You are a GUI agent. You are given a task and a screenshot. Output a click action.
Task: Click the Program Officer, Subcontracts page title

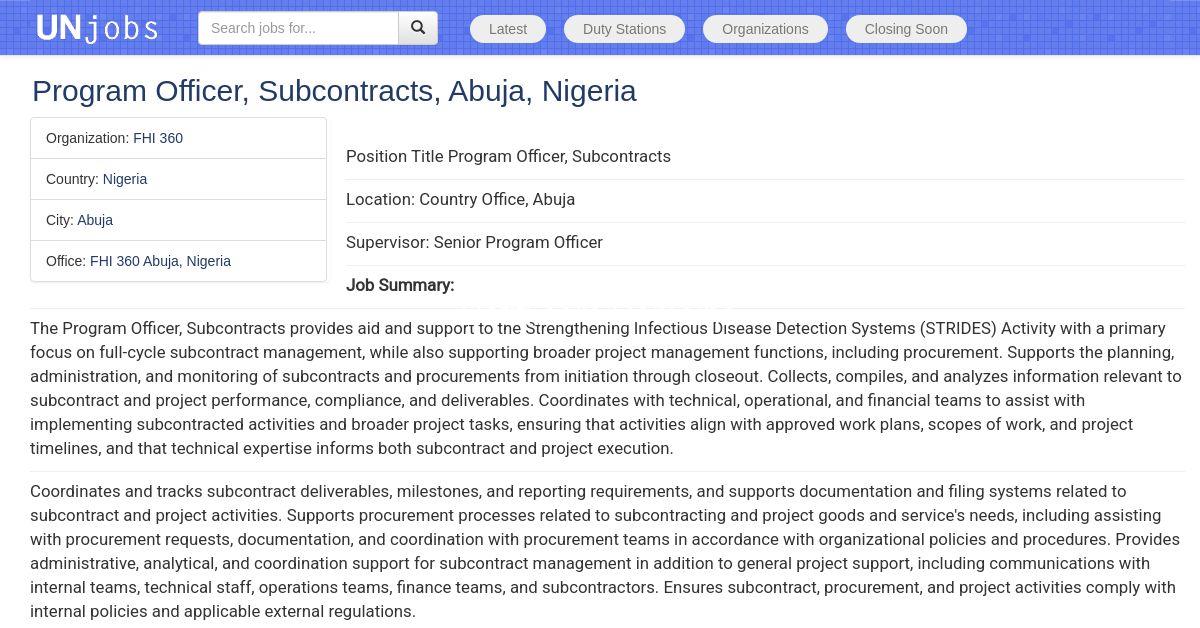(x=334, y=91)
